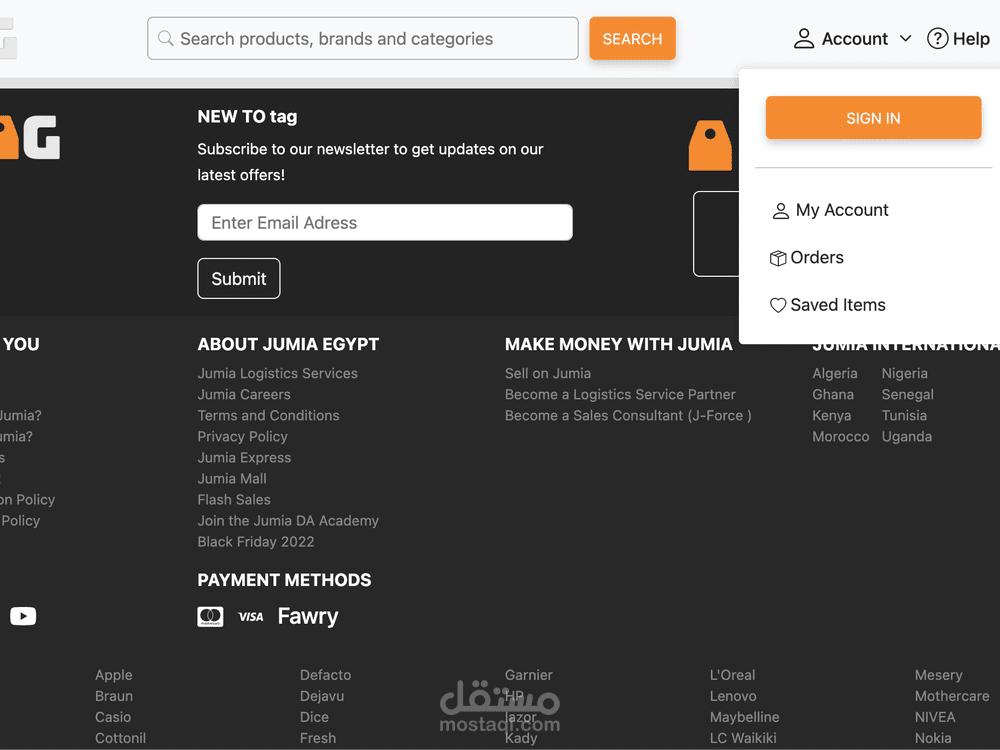Click the Fawry payment logo

(x=308, y=617)
